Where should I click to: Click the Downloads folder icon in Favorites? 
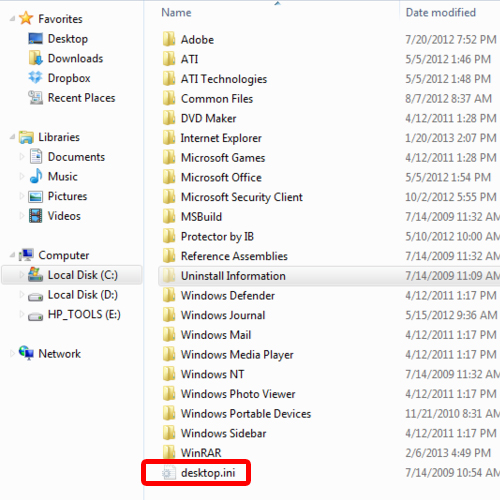pos(35,58)
